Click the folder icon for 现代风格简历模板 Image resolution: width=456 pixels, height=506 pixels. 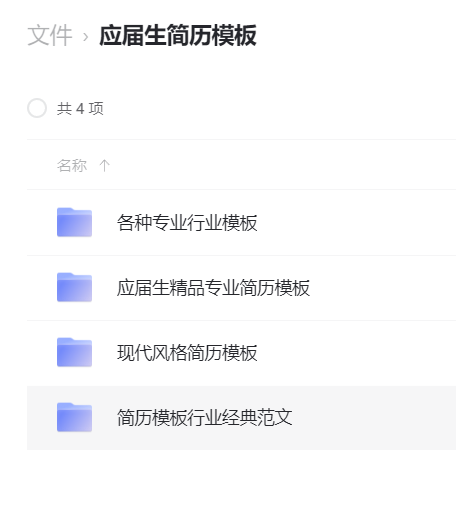click(x=74, y=352)
